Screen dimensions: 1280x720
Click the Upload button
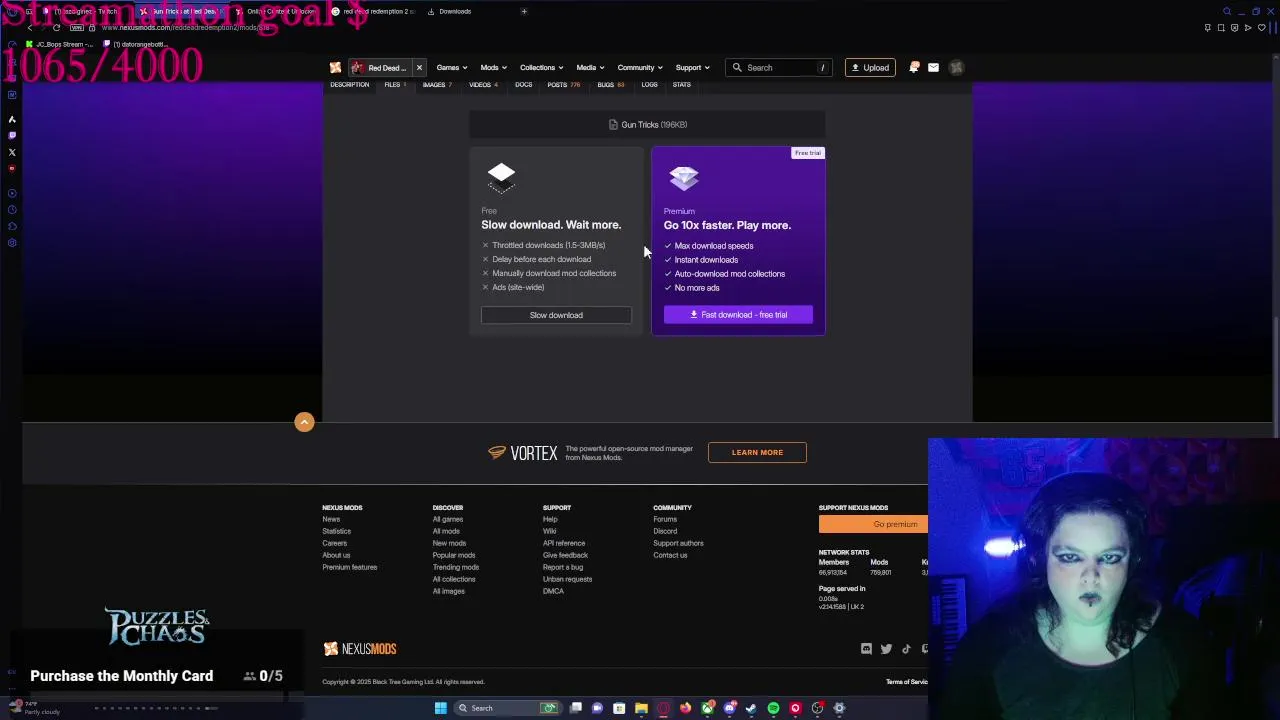click(870, 68)
